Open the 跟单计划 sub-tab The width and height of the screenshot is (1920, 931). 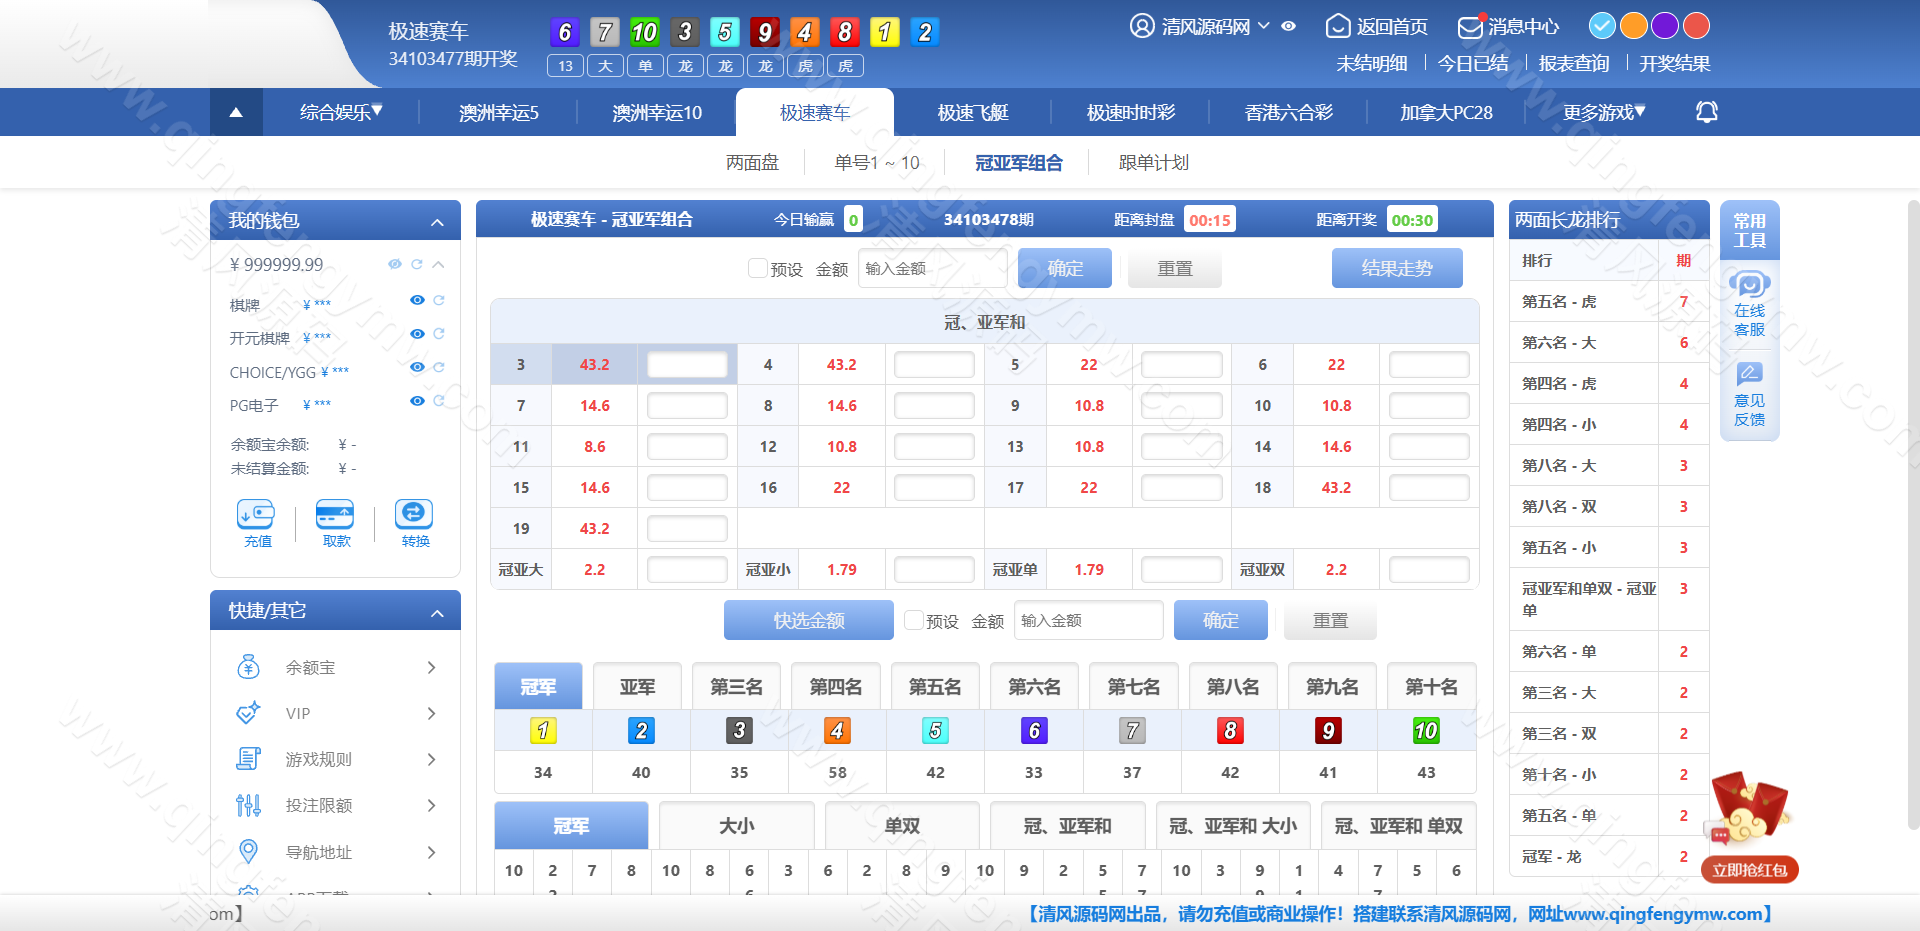(1153, 162)
